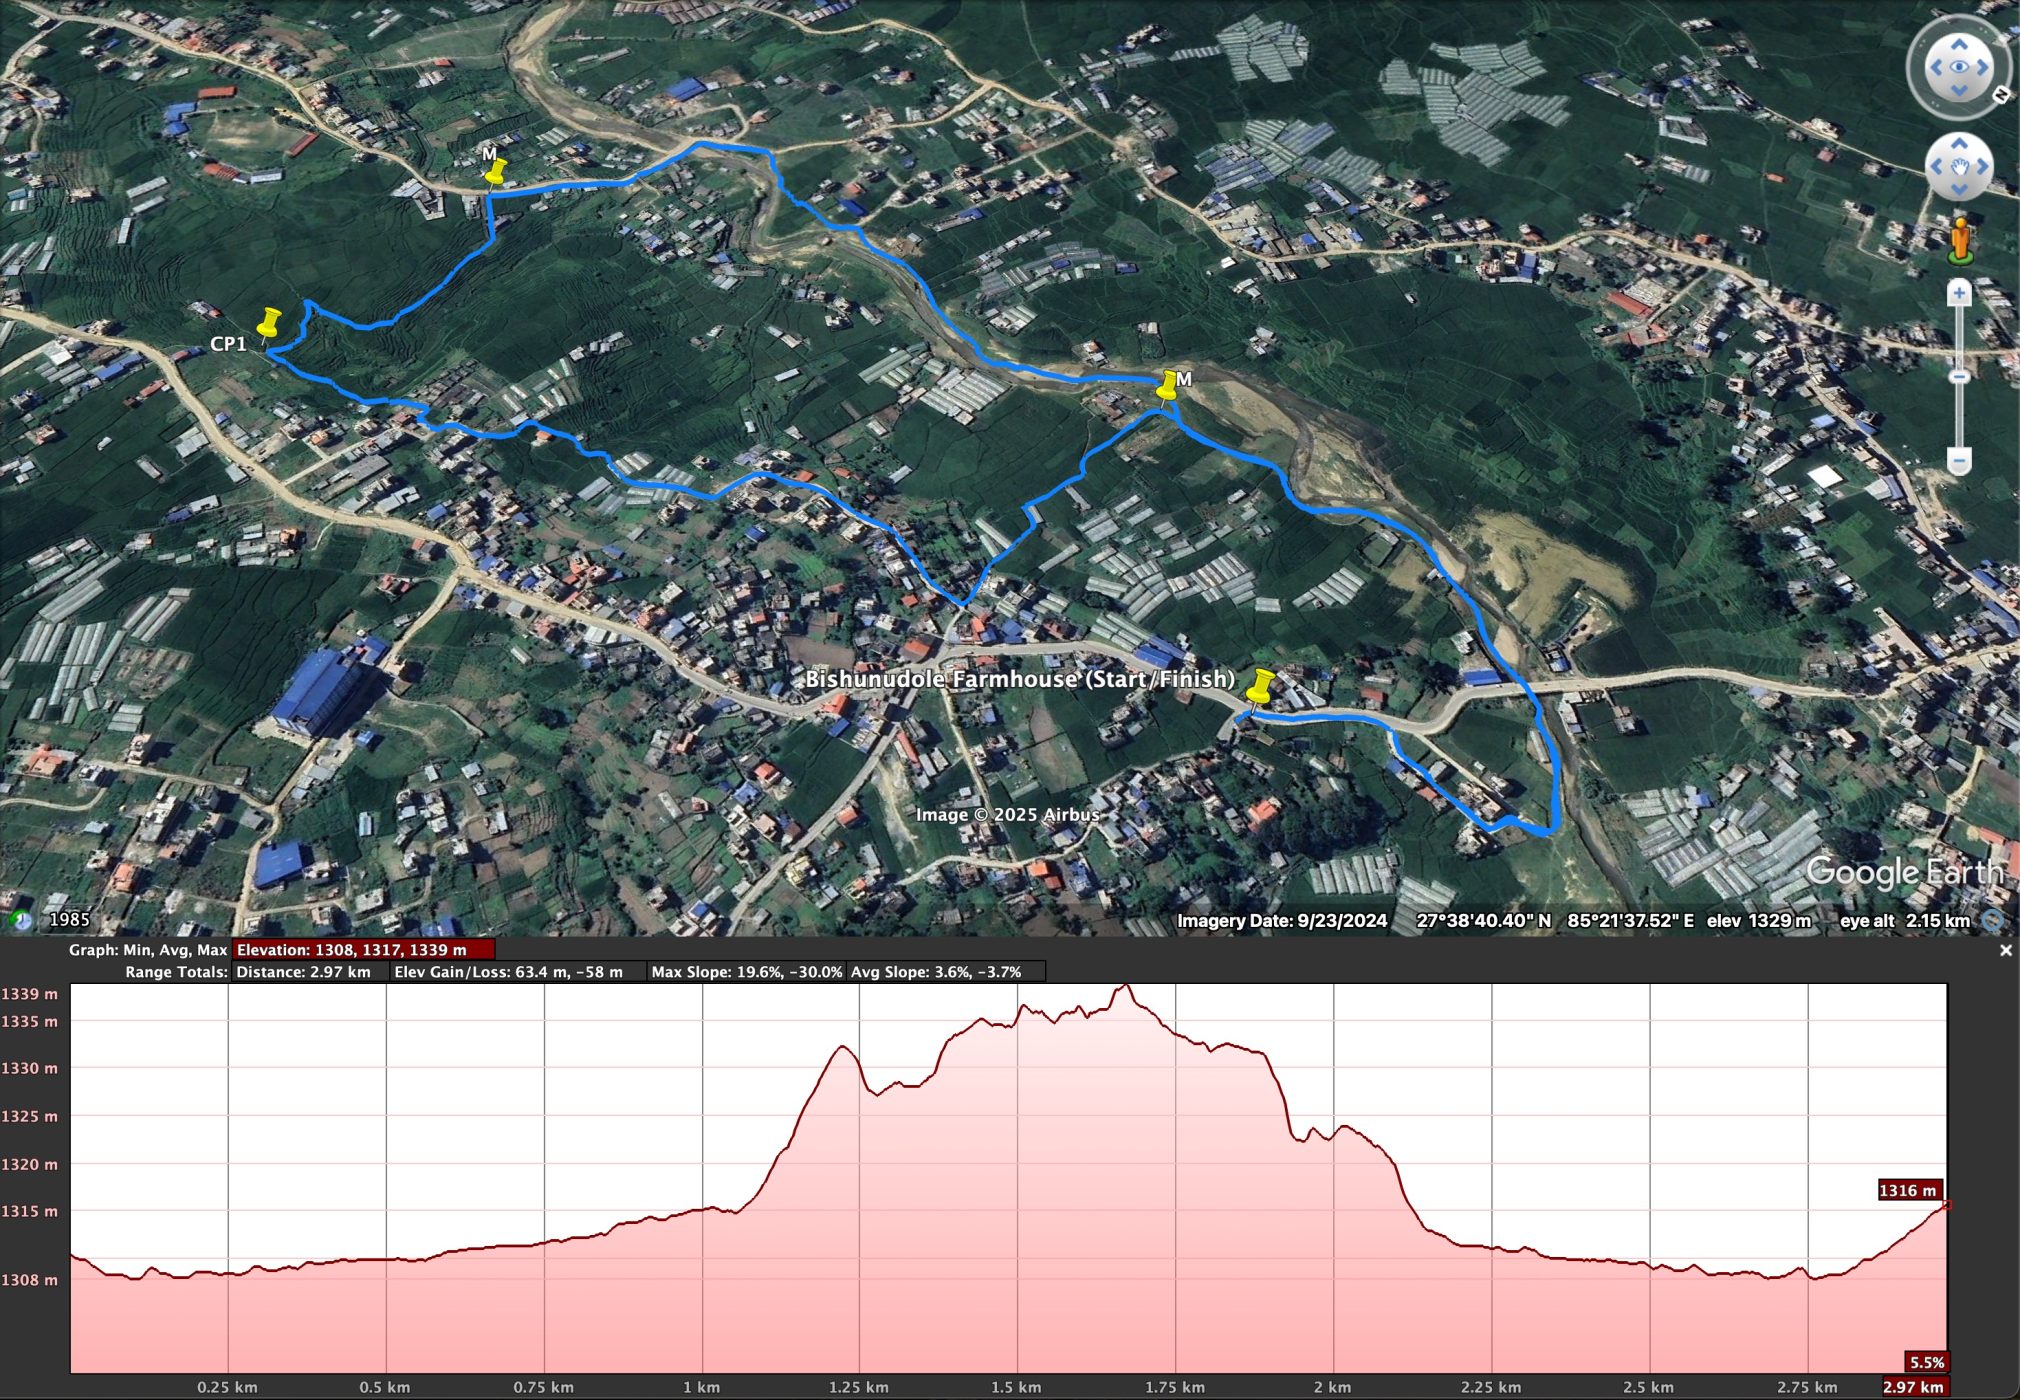2020x1400 pixels.
Task: Toggle the Max Slope metric
Action: coord(746,972)
